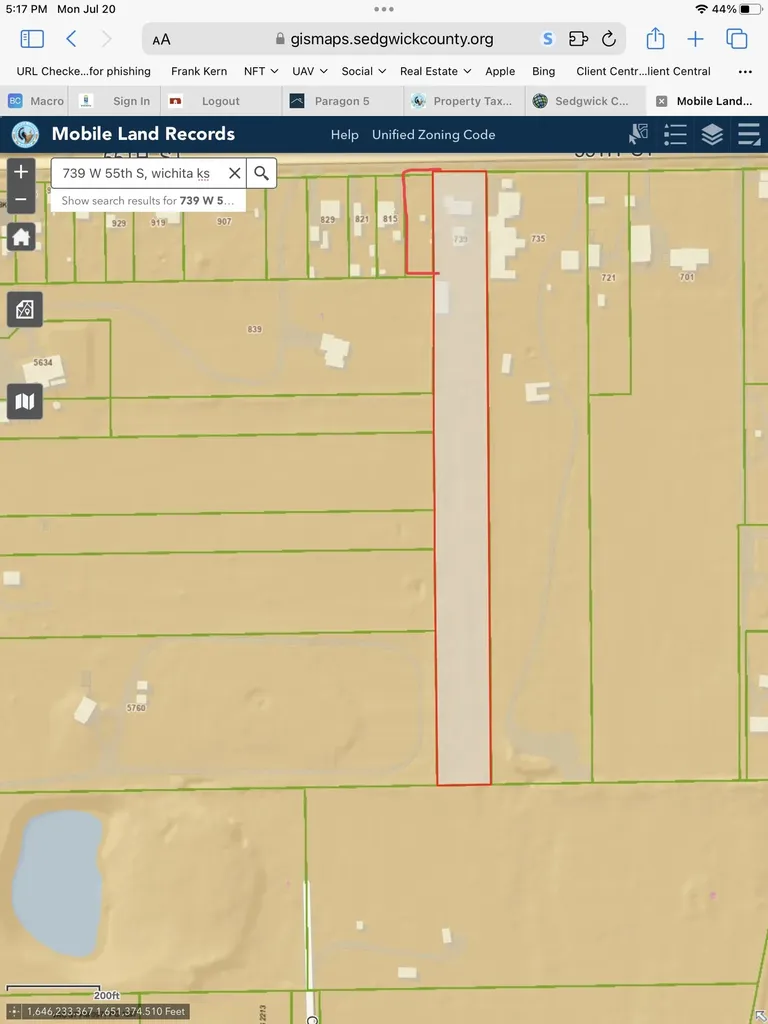Viewport: 768px width, 1024px height.
Task: Expand the Real Estate bookmarks folder
Action: click(436, 71)
